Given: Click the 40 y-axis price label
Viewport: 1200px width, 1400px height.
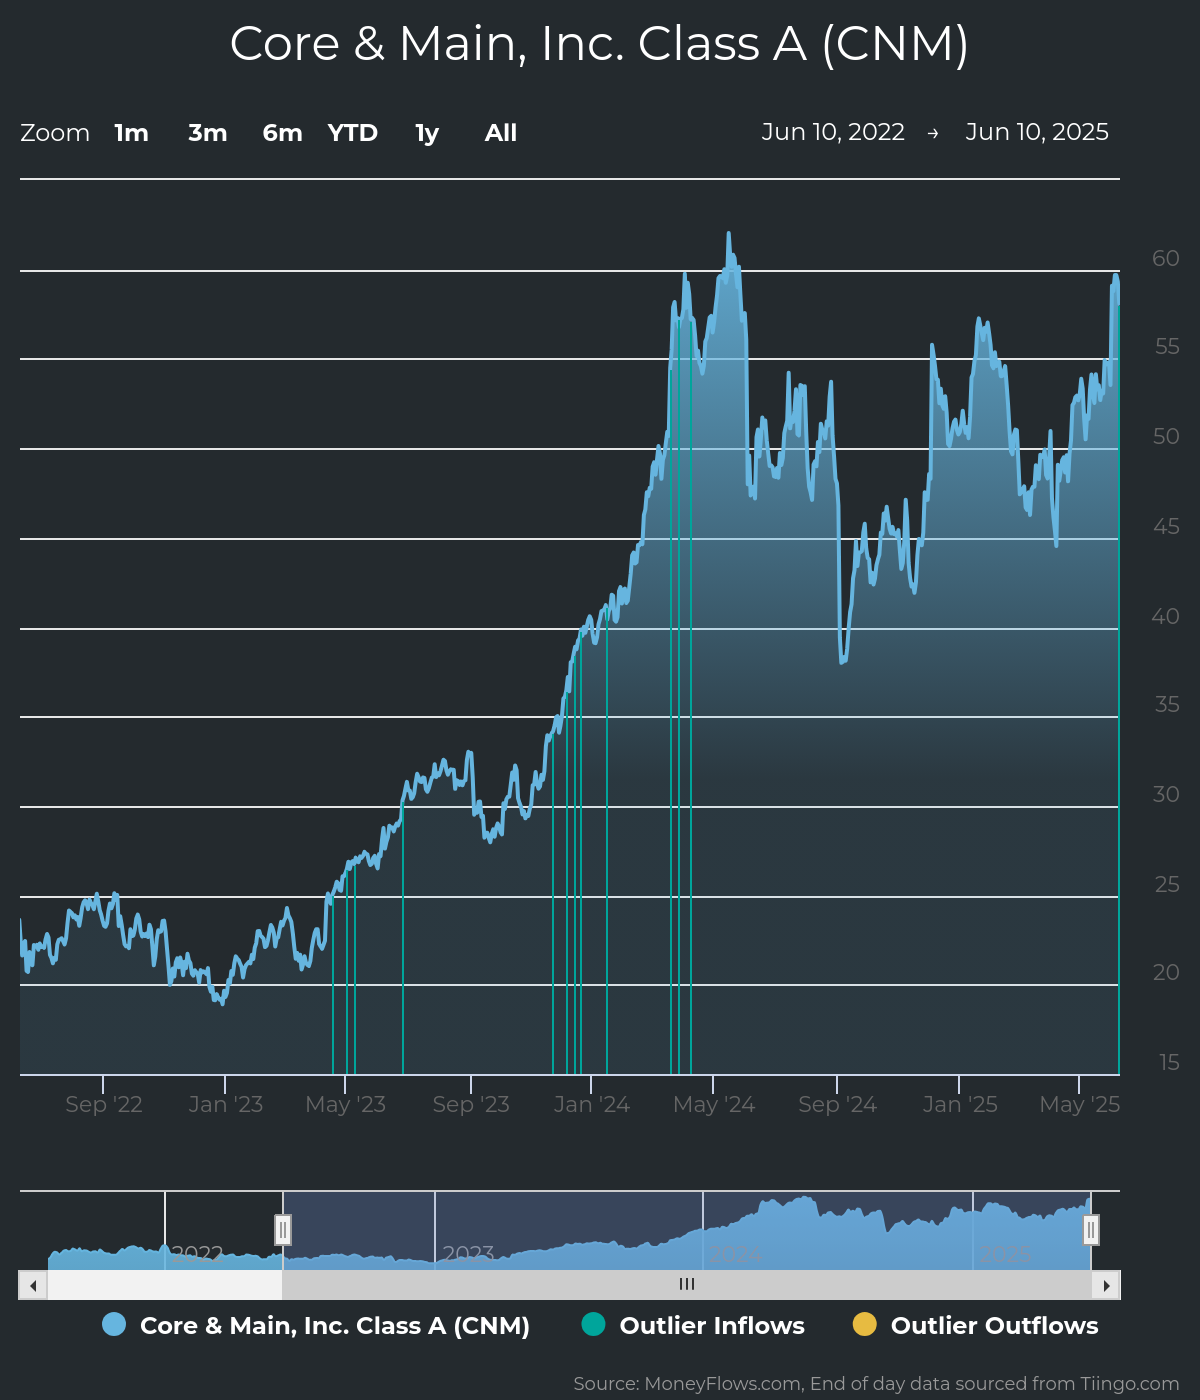Looking at the screenshot, I should (x=1166, y=616).
